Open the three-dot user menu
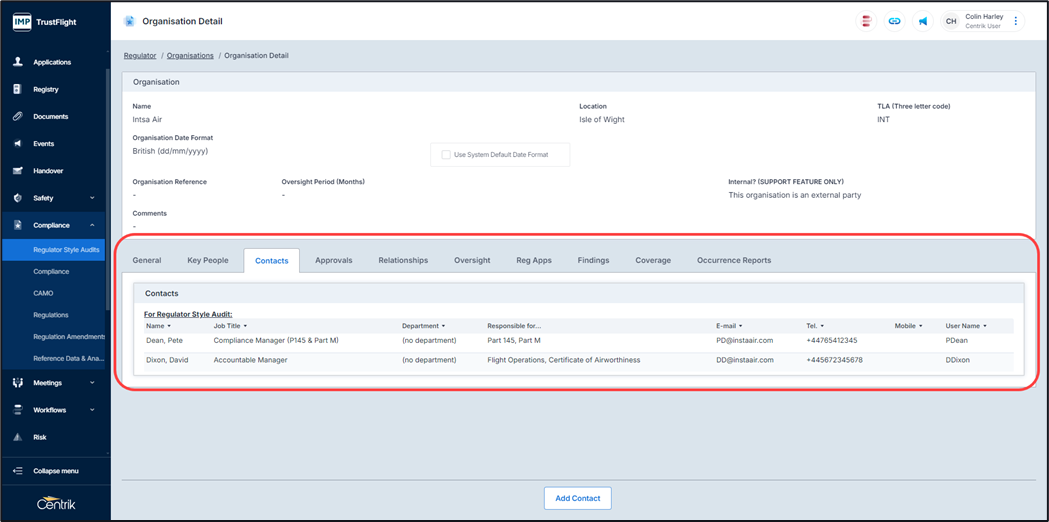The width and height of the screenshot is (1049, 522). tap(1016, 21)
